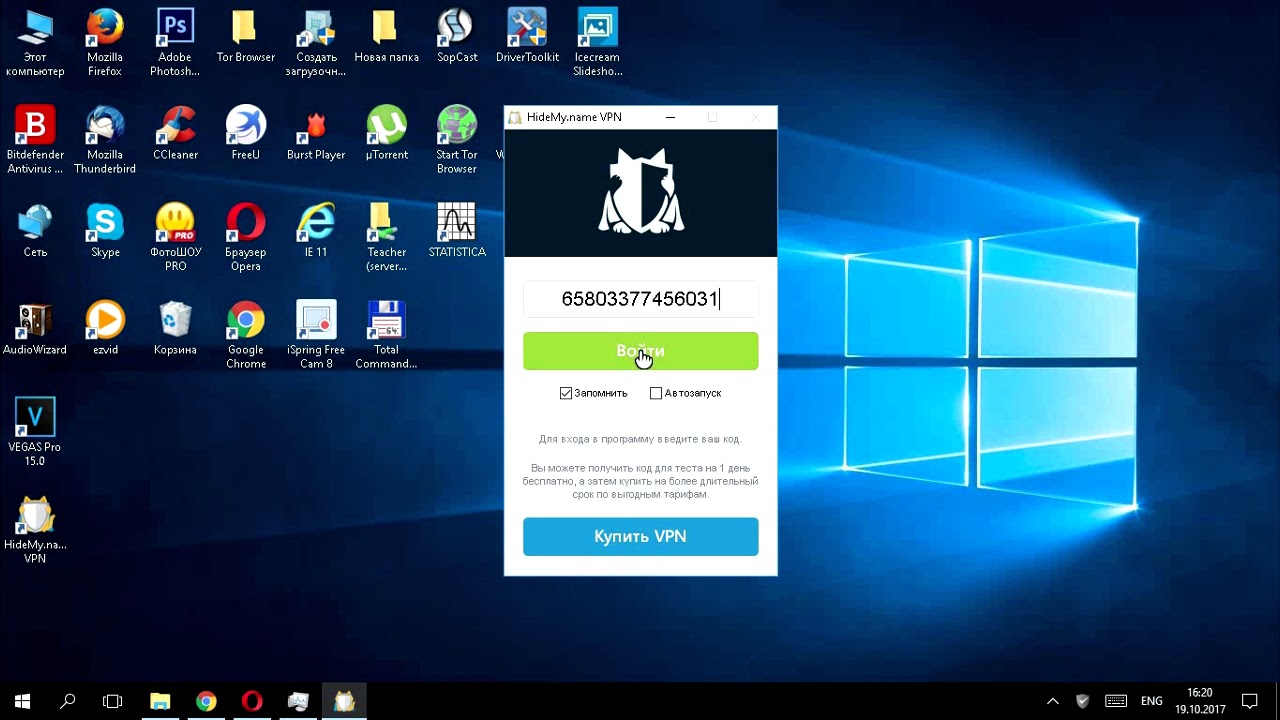This screenshot has width=1280, height=720.
Task: Minimize the HideMy.name VPN window
Action: 670,117
